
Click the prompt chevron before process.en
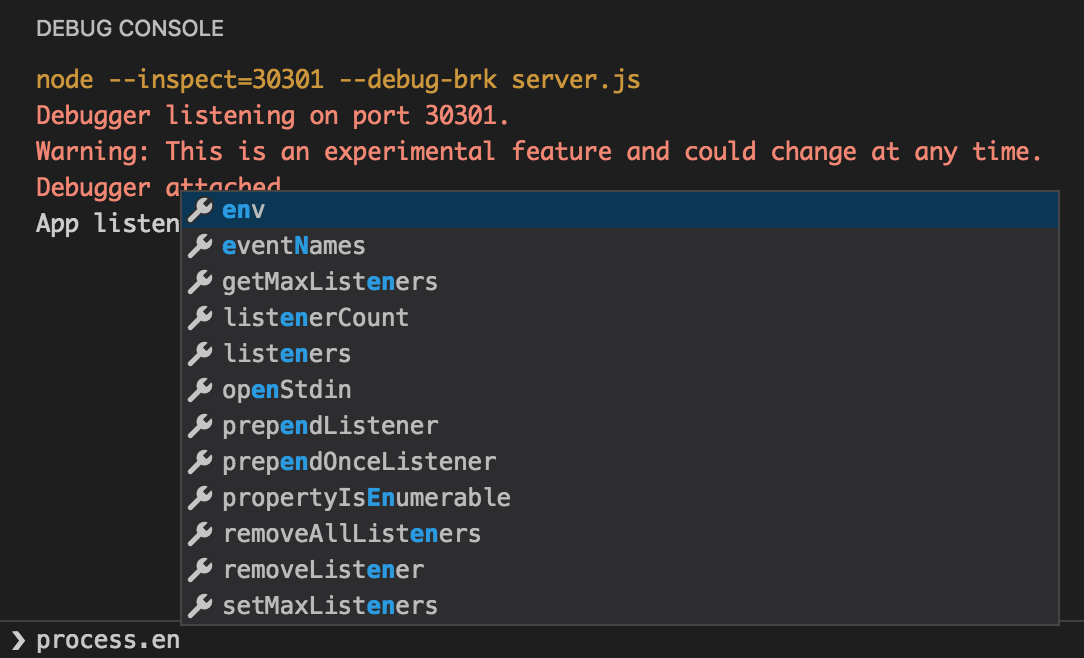tap(18, 641)
